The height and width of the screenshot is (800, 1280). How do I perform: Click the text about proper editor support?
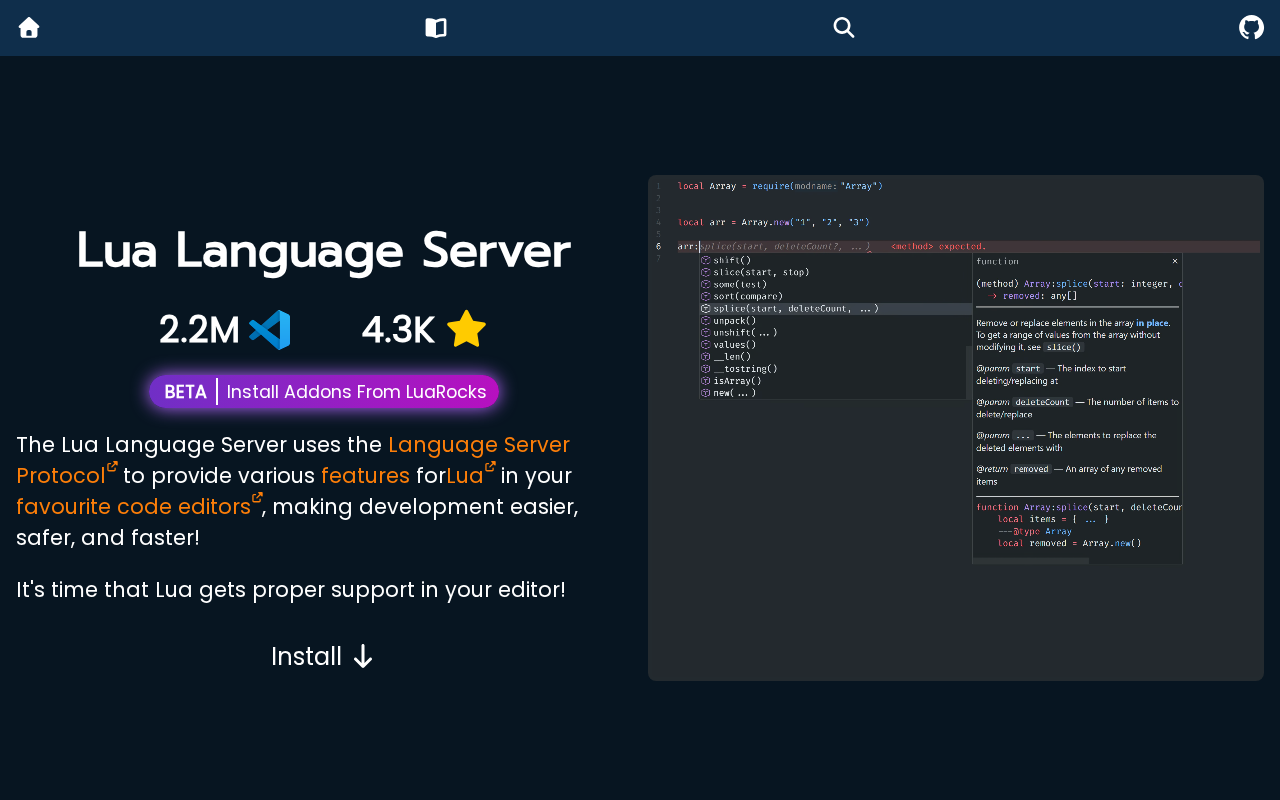tap(291, 590)
